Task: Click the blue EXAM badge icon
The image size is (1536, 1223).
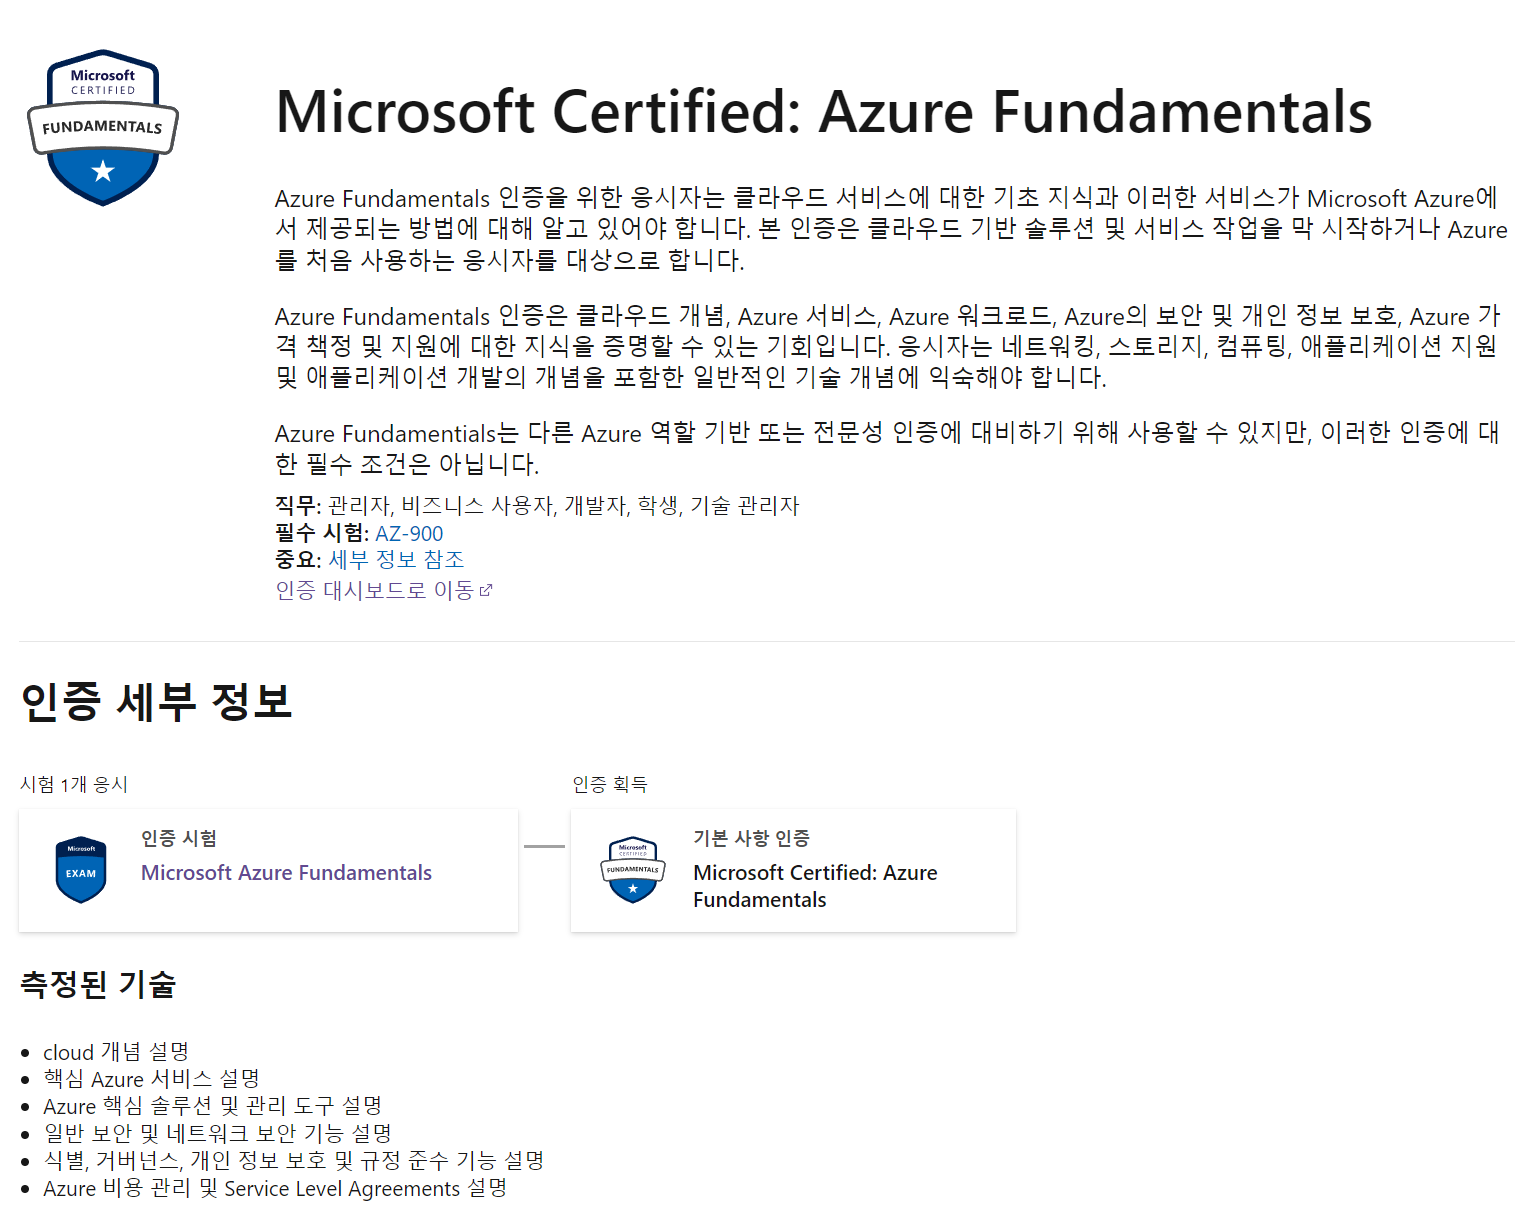Action: point(81,870)
